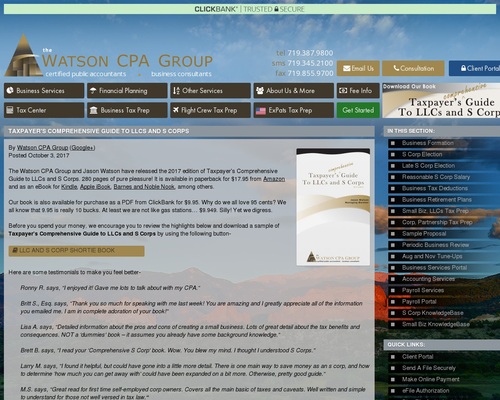Open the Business Services menu

(44, 91)
